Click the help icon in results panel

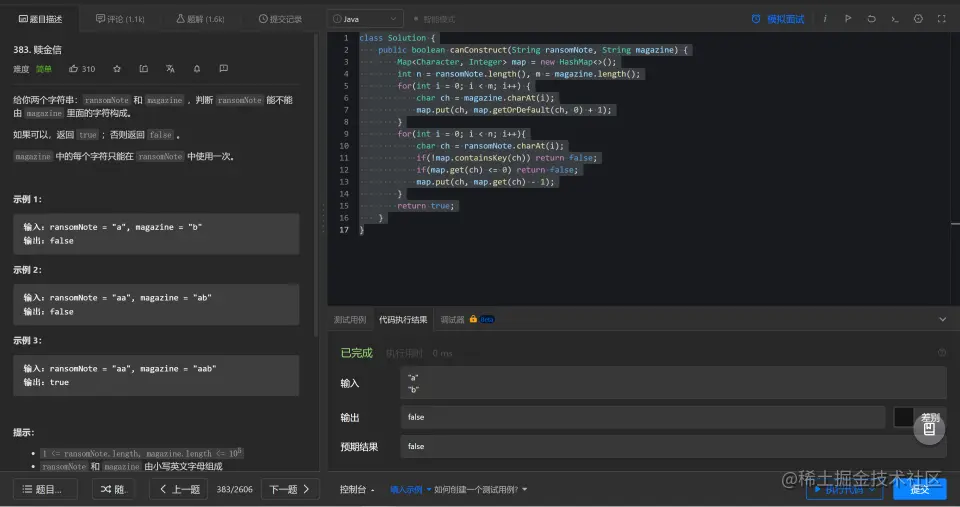942,353
